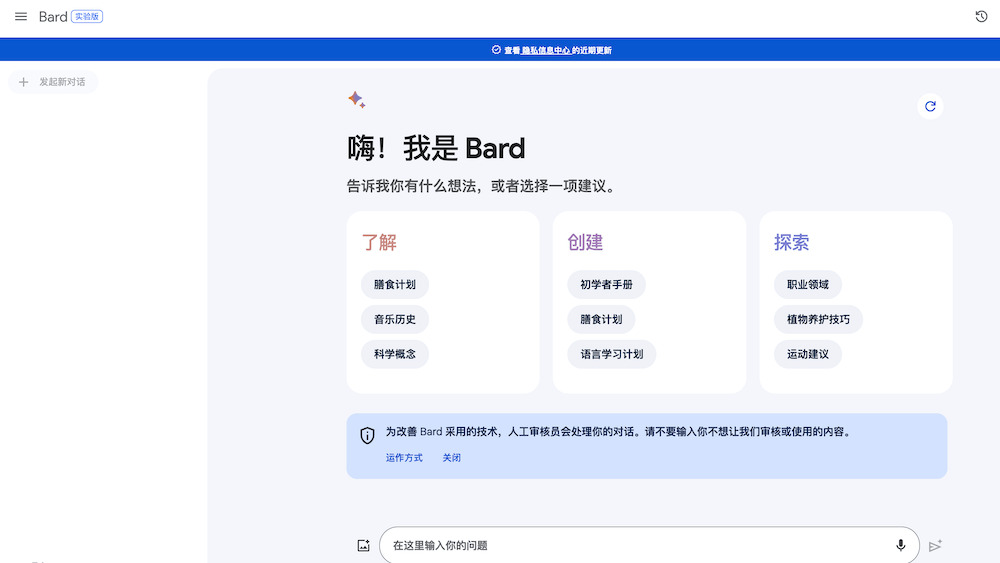Choose the 初学者手册 suggestion chip
Viewport: 1000px width, 563px height.
(607, 284)
